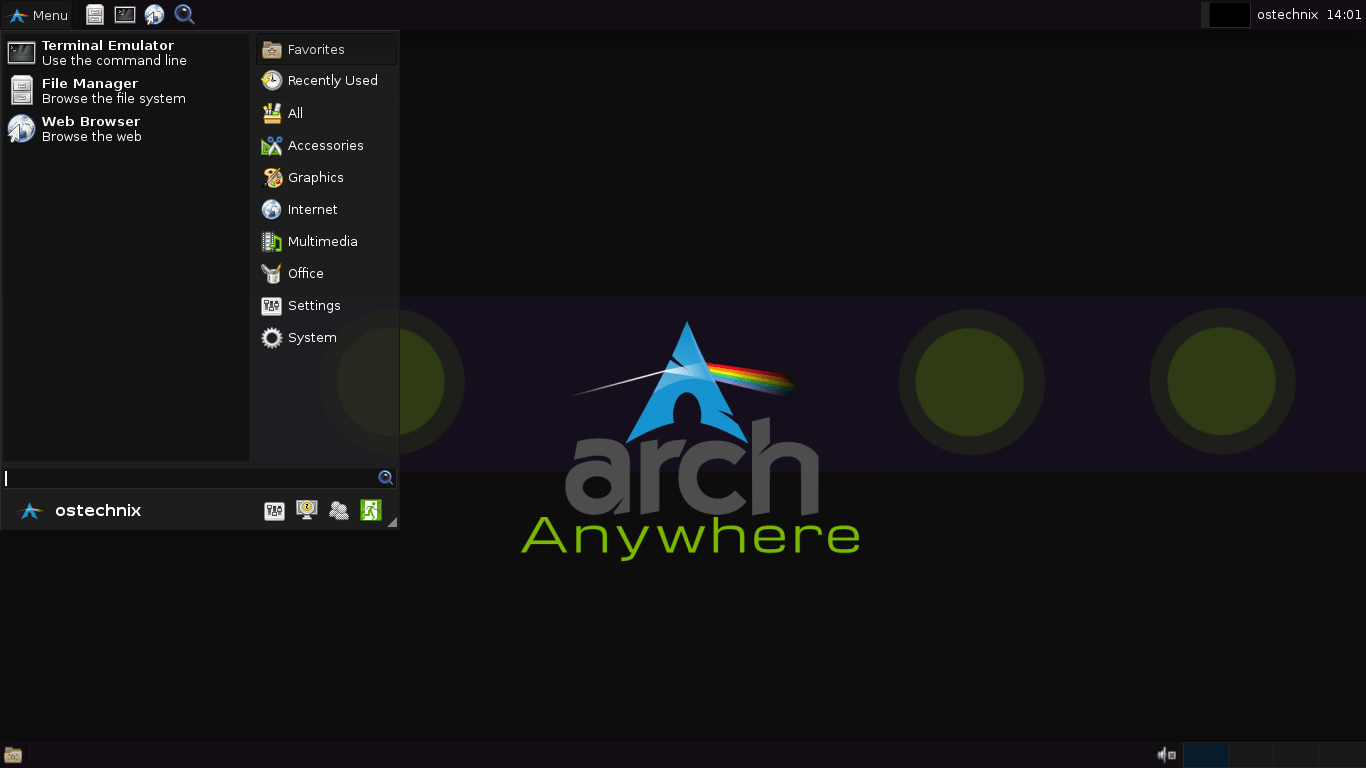This screenshot has width=1366, height=768.
Task: Log out with the green exit icon
Action: click(x=371, y=511)
